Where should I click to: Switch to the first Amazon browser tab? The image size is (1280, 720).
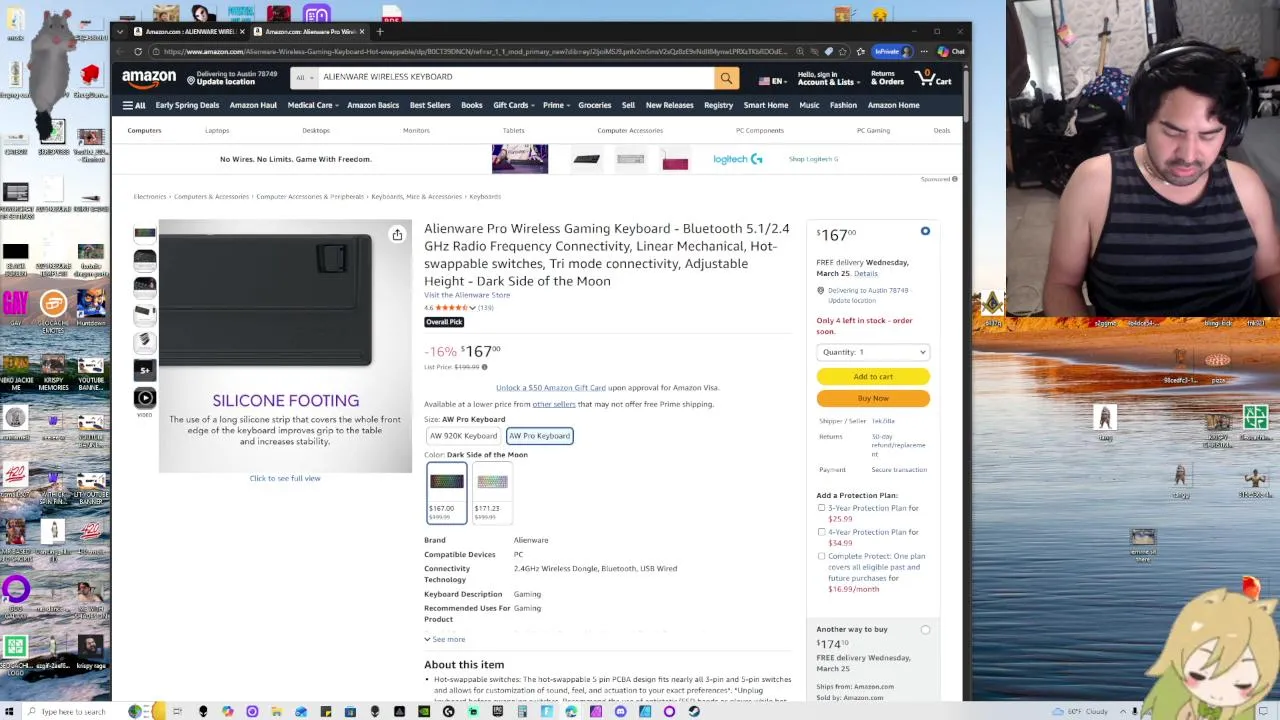point(187,31)
